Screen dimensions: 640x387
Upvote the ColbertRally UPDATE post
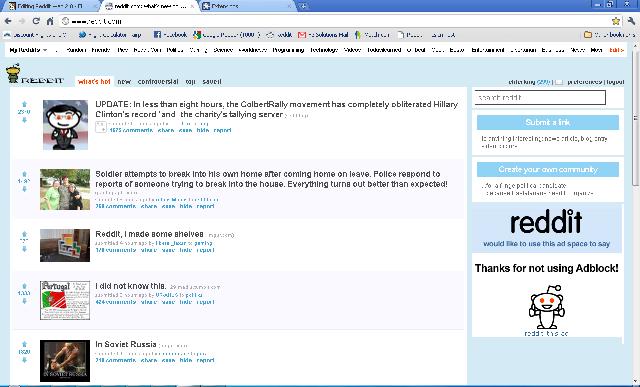(24, 104)
